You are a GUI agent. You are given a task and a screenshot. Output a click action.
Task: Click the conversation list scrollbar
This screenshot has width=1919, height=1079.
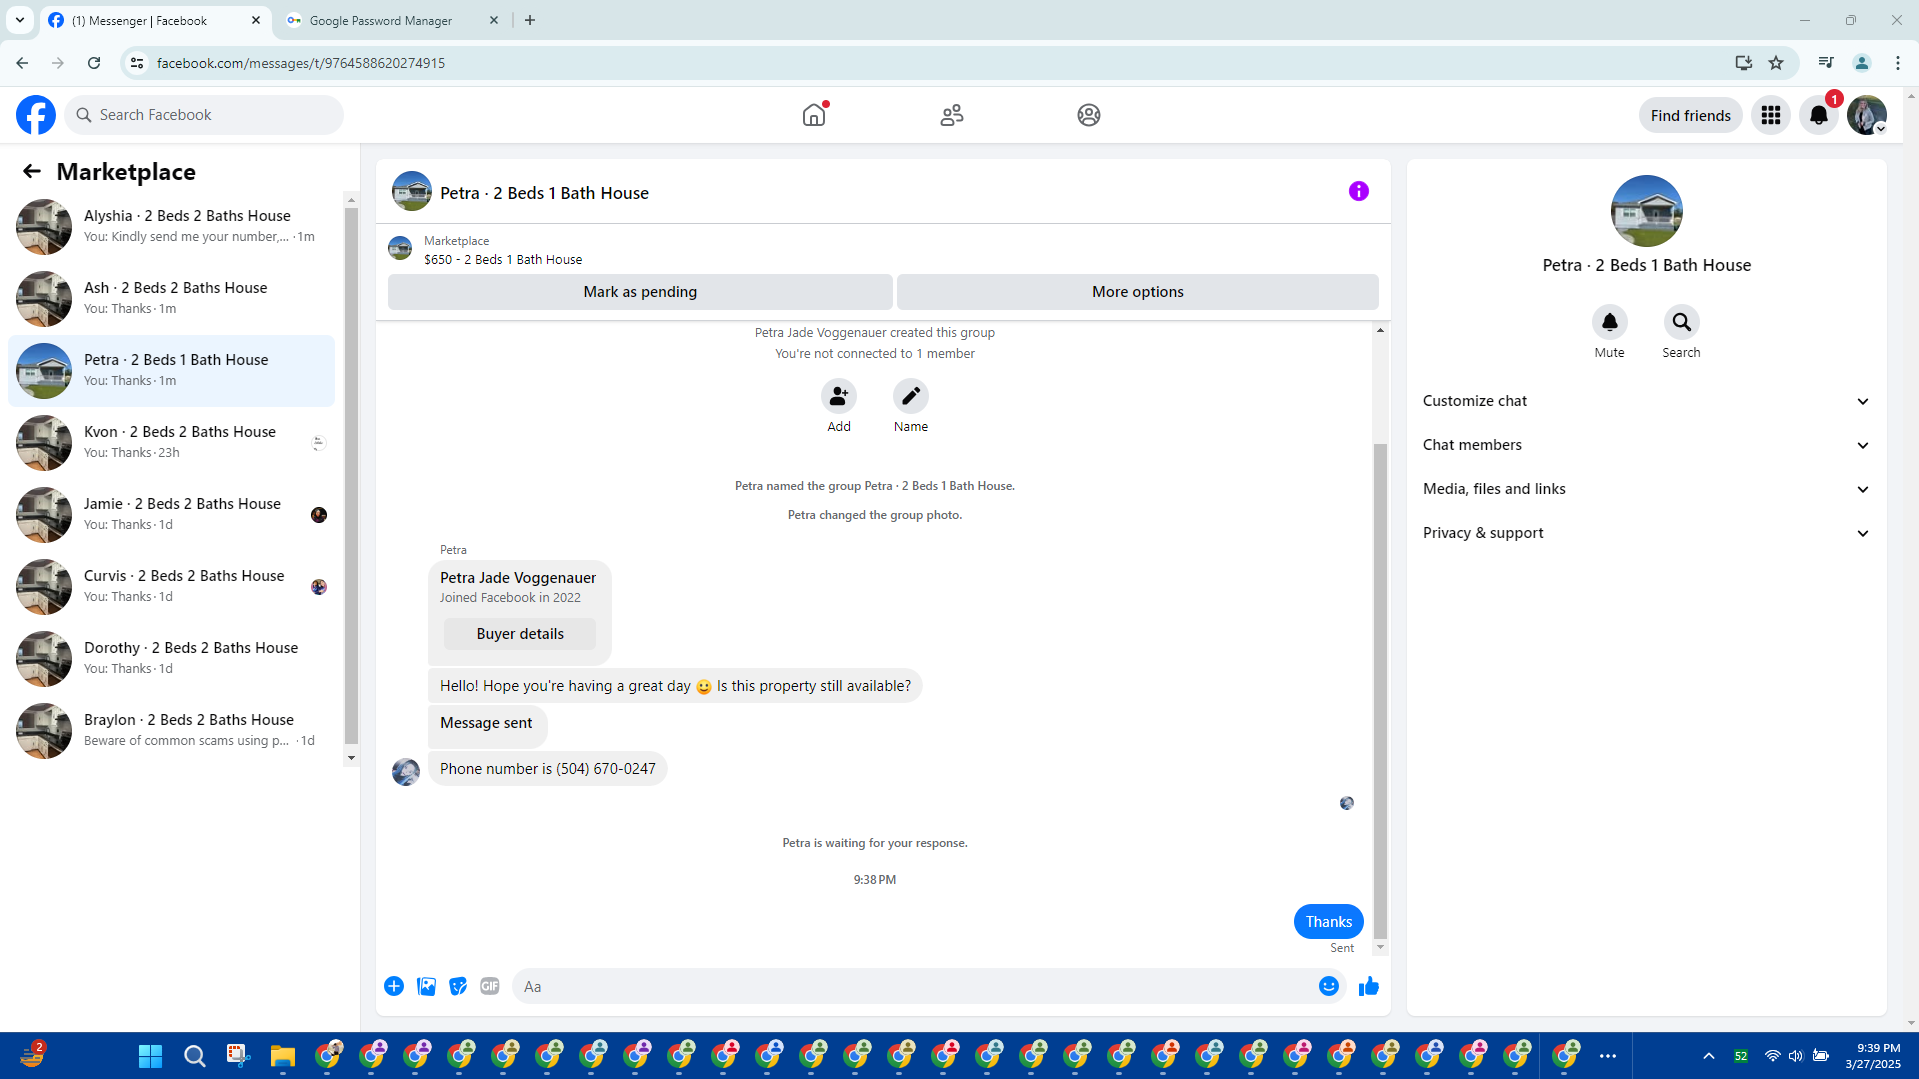coord(351,474)
